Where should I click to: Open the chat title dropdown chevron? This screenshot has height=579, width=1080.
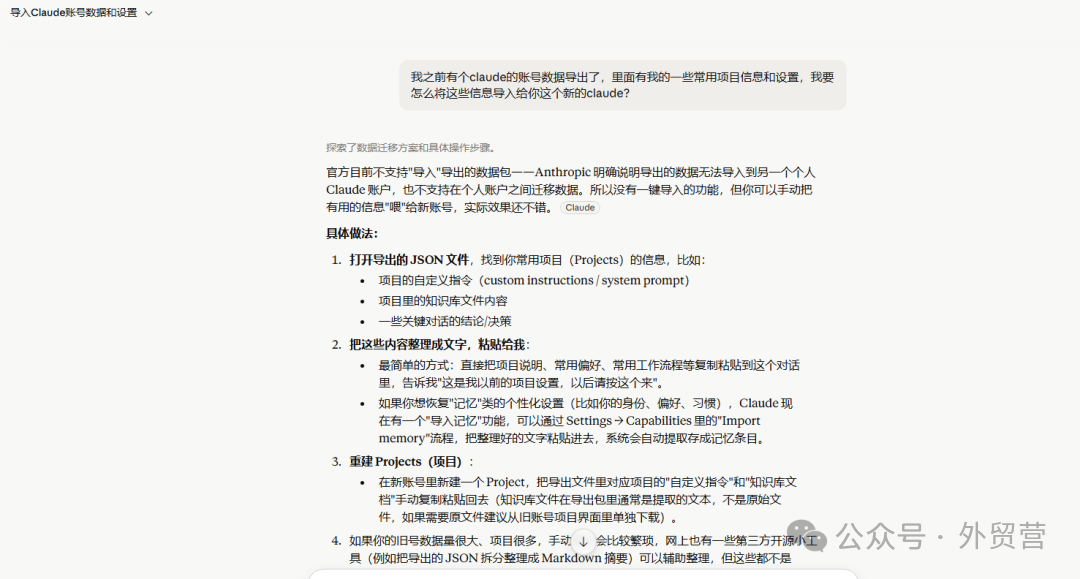pyautogui.click(x=148, y=13)
